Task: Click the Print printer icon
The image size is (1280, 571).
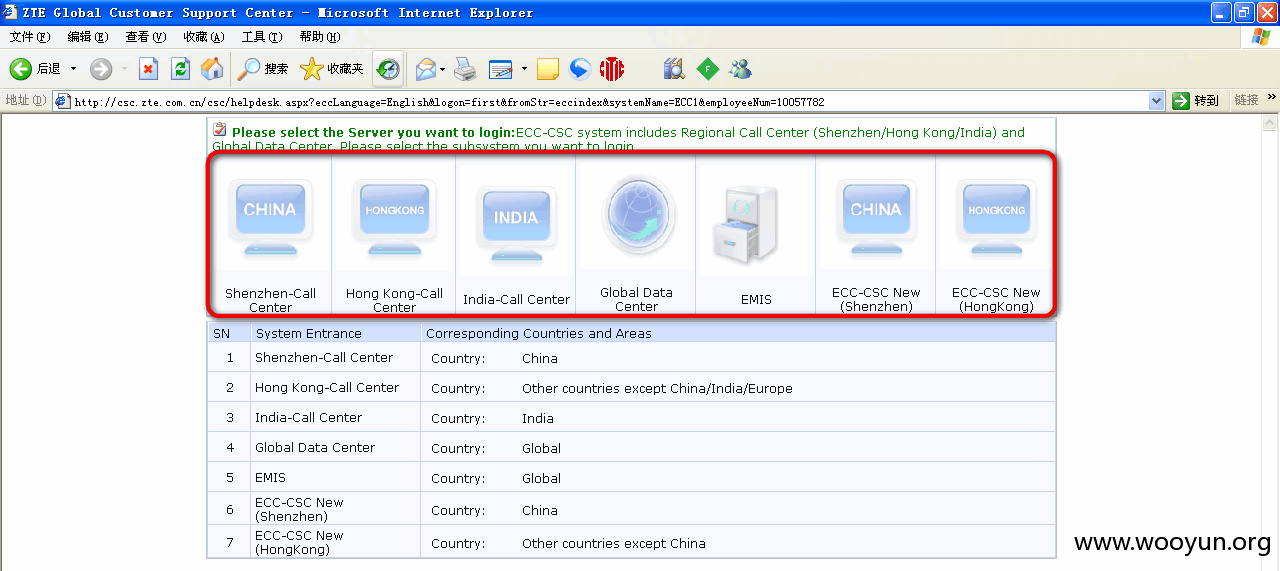Action: tap(465, 69)
